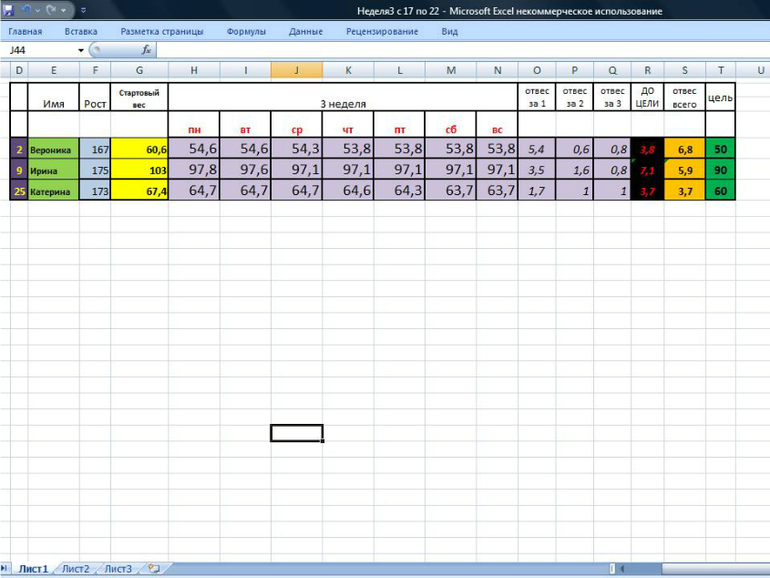Select the Лист3 sheet tab

(118, 569)
